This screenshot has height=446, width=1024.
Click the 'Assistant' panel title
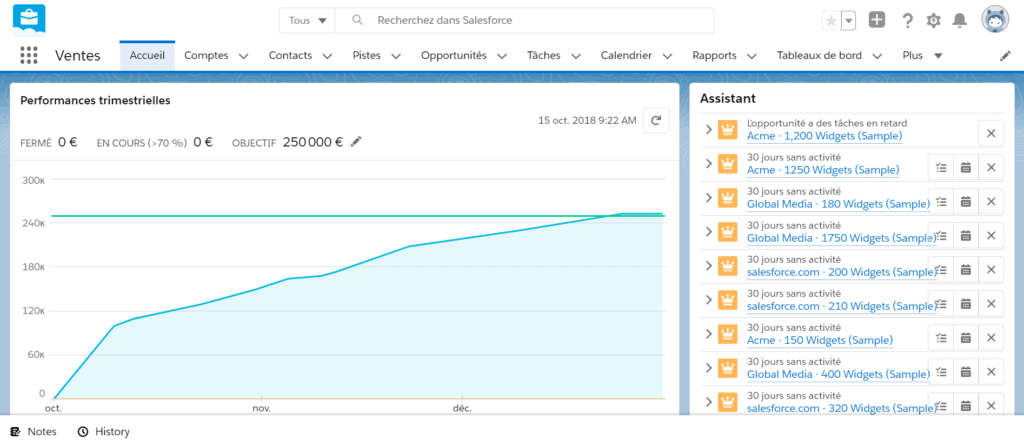(728, 99)
